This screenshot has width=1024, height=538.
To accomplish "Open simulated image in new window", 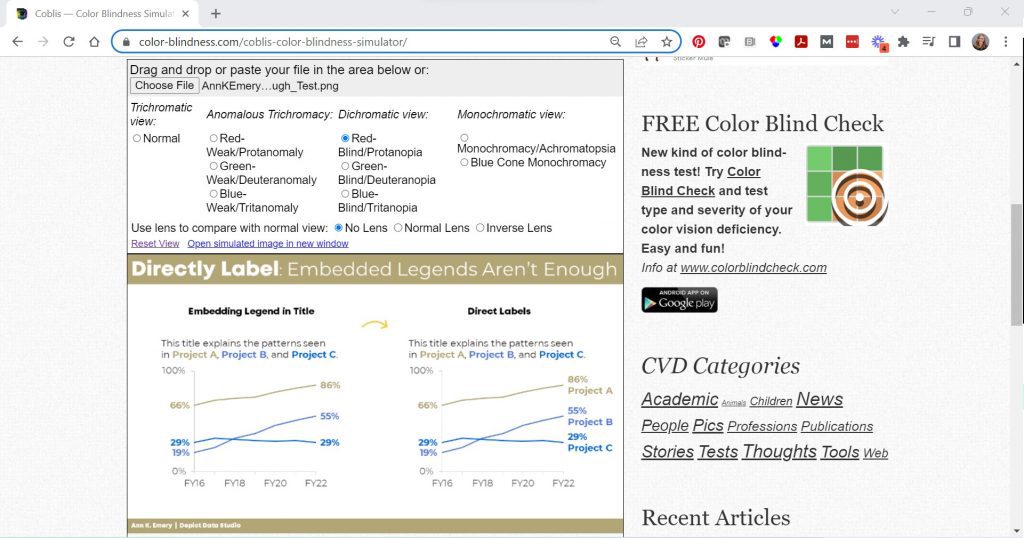I will click(268, 244).
